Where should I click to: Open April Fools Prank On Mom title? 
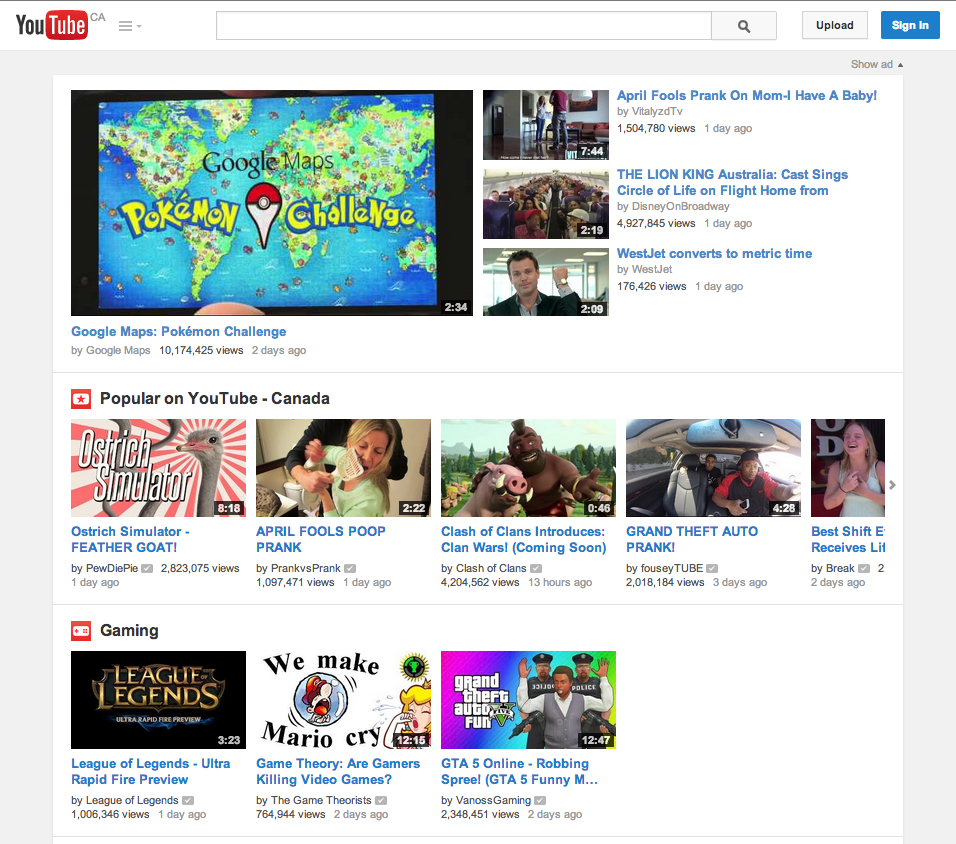[x=747, y=95]
